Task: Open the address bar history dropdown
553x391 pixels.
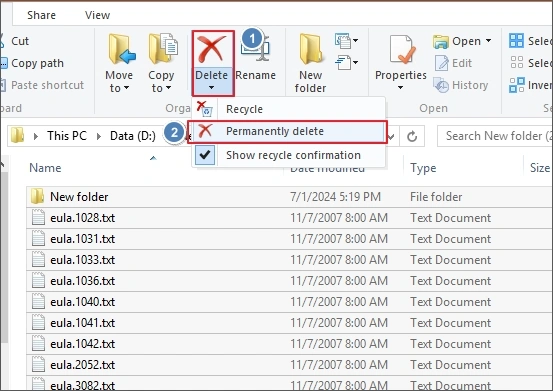Action: 391,136
